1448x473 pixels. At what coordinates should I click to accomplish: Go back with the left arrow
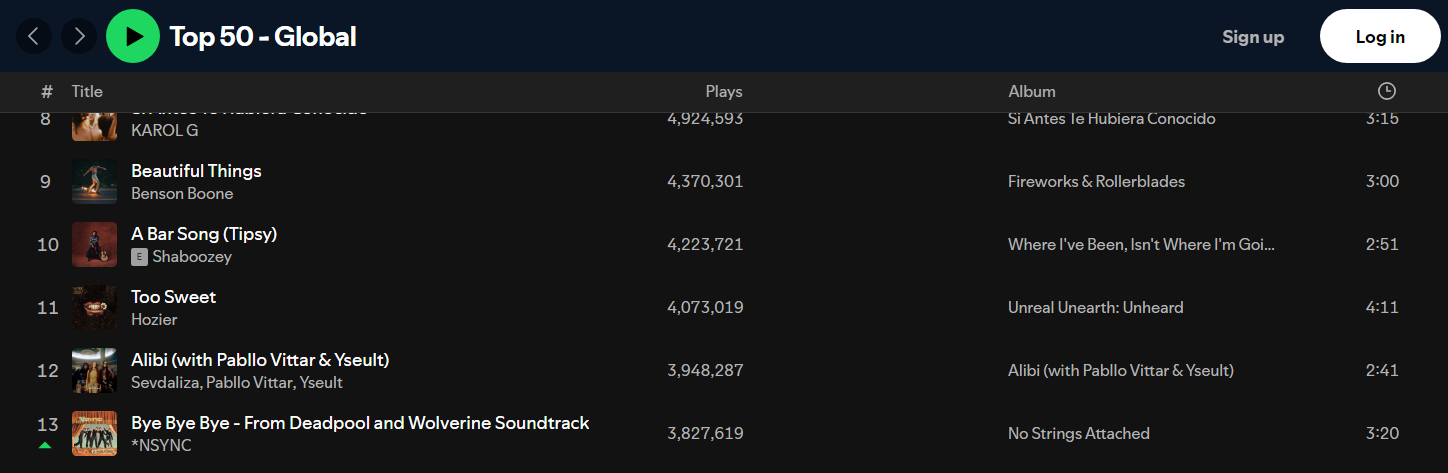33,37
